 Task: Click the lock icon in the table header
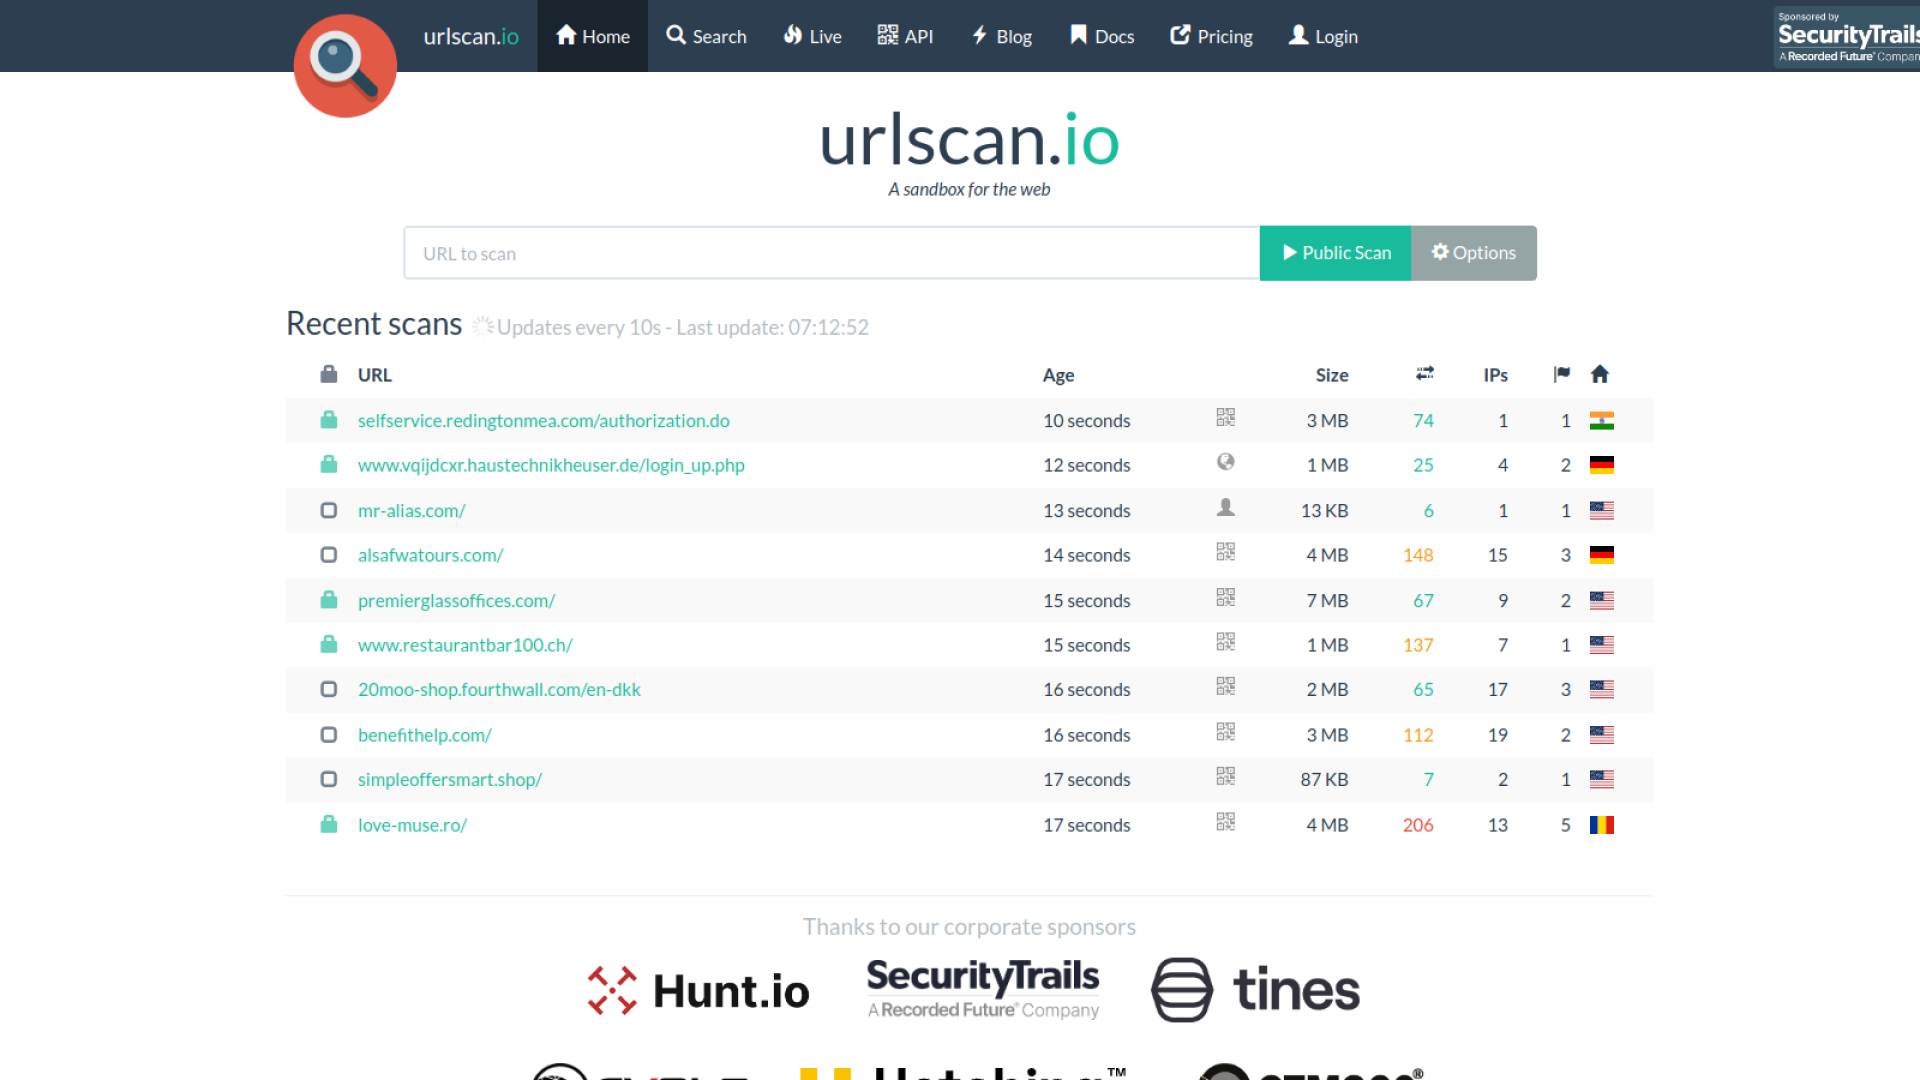pos(328,373)
